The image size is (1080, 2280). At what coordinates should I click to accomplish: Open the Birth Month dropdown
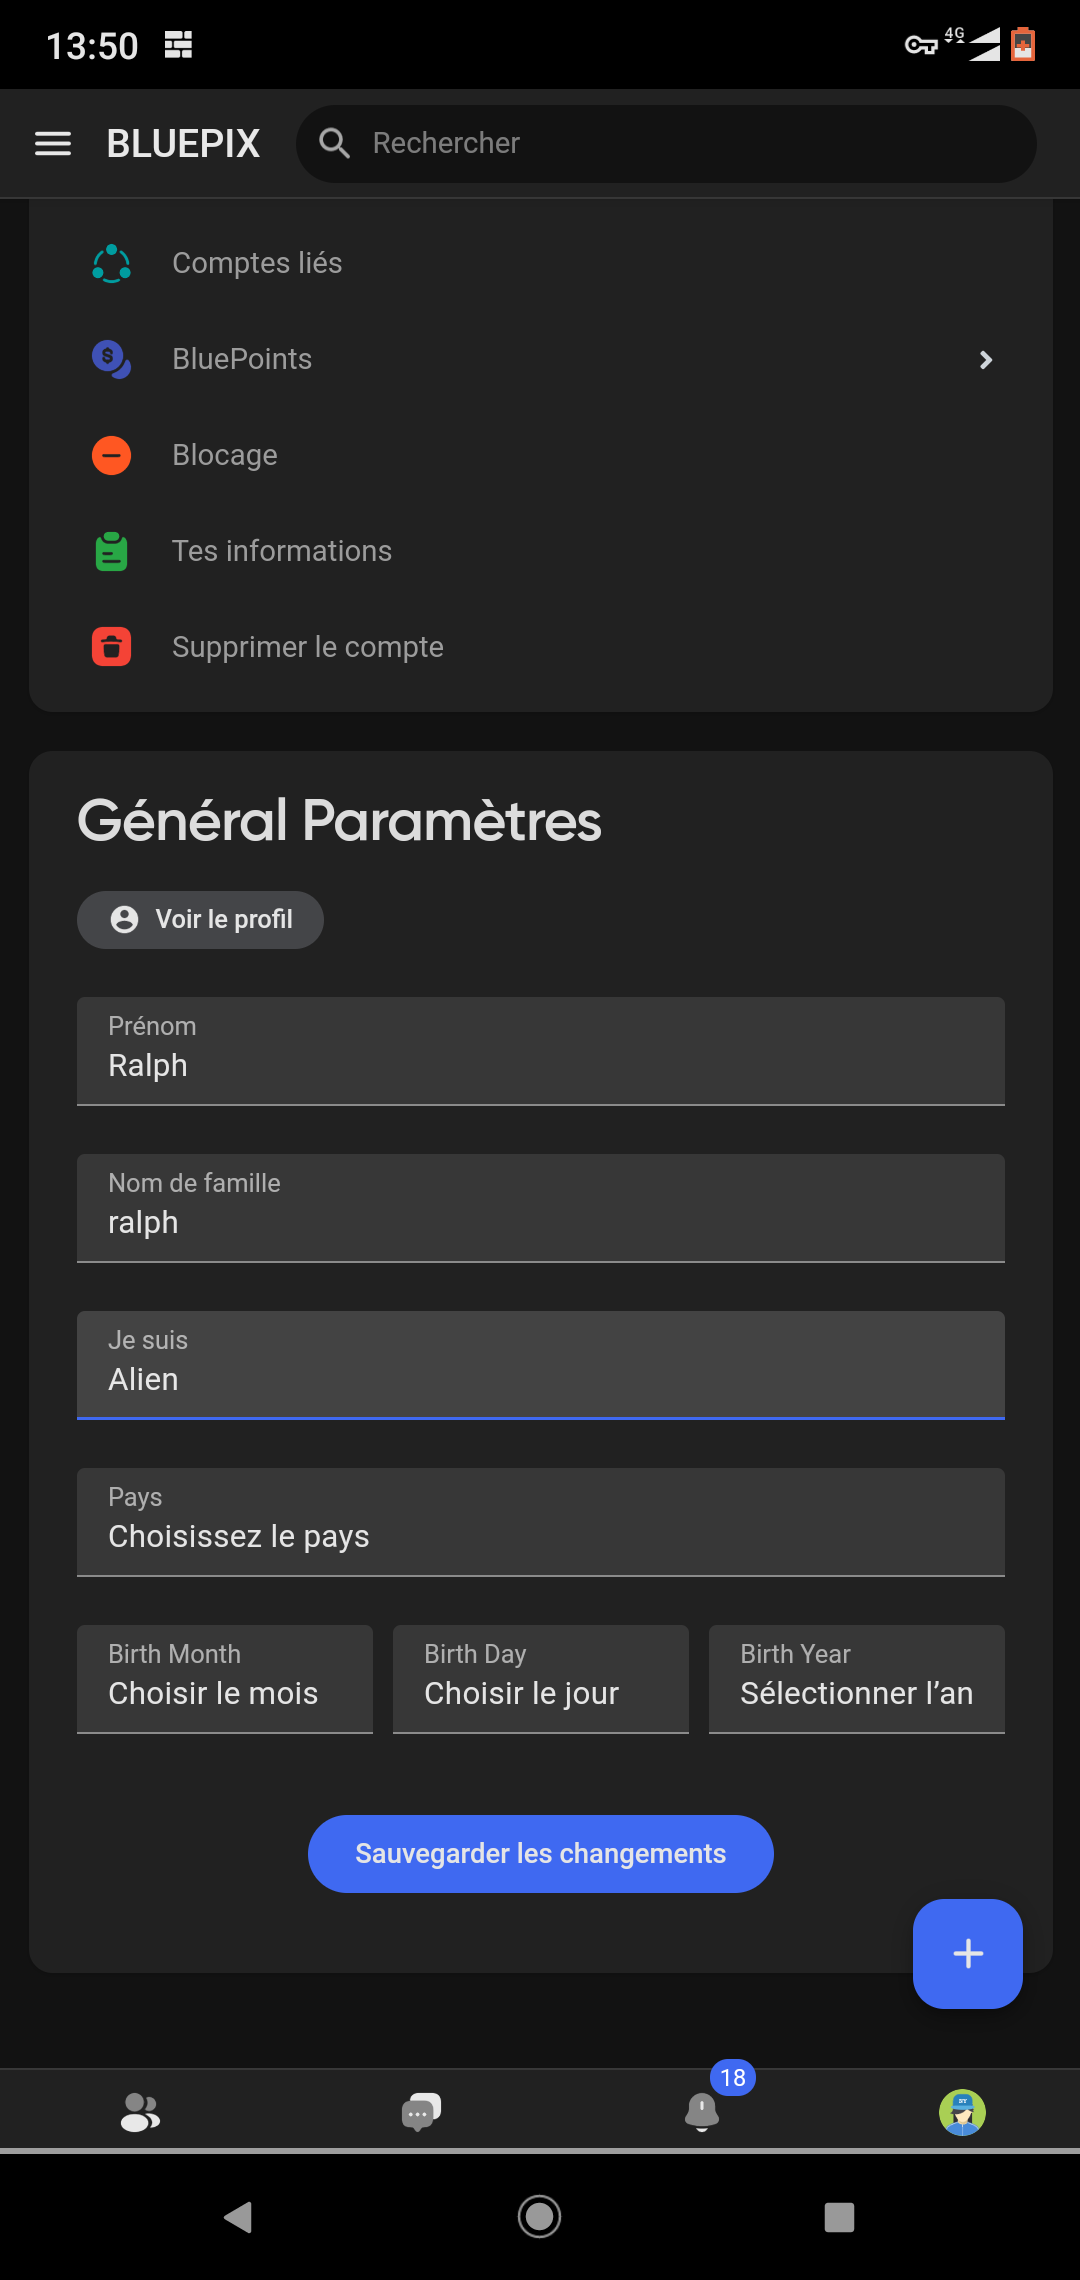point(225,1679)
